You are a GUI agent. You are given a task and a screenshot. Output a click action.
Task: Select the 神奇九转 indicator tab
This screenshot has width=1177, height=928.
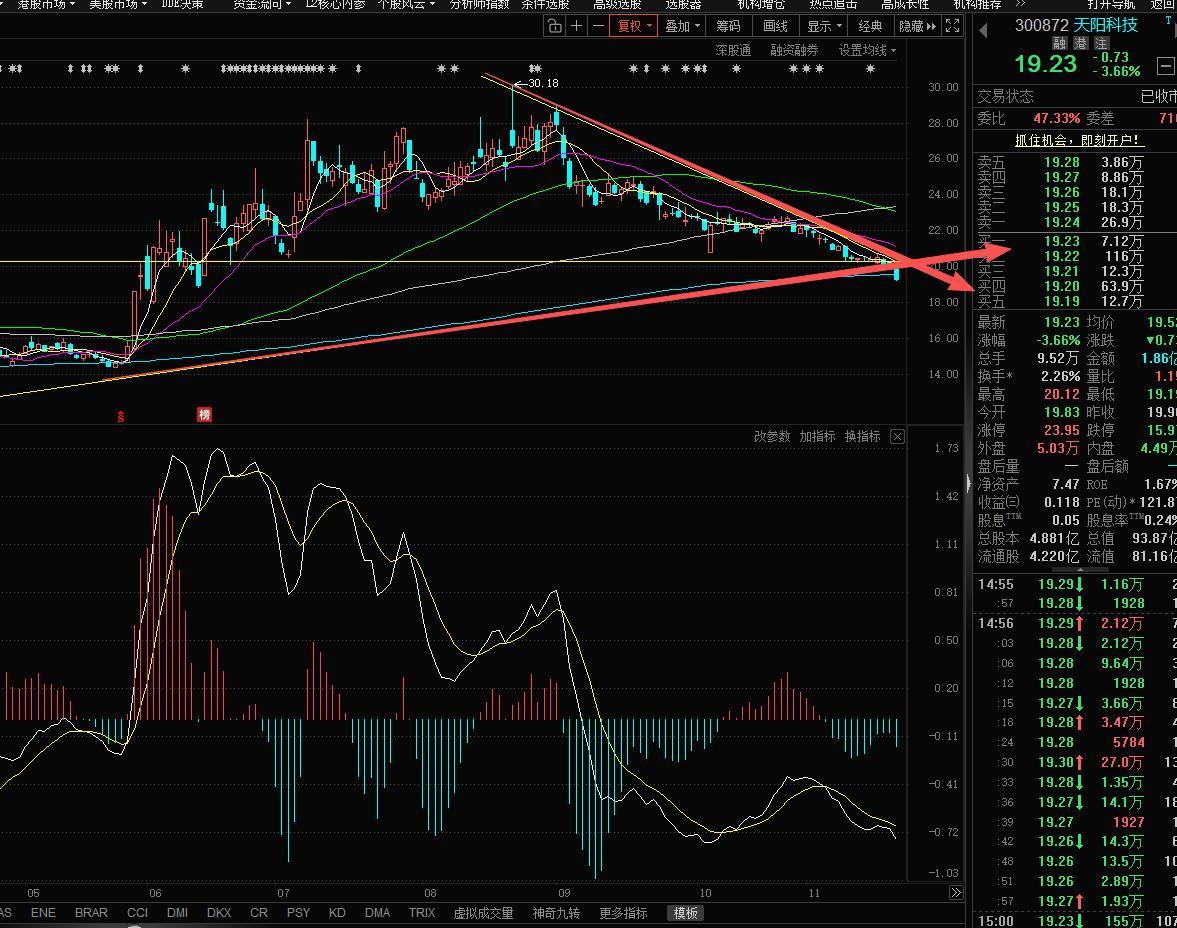click(x=556, y=913)
